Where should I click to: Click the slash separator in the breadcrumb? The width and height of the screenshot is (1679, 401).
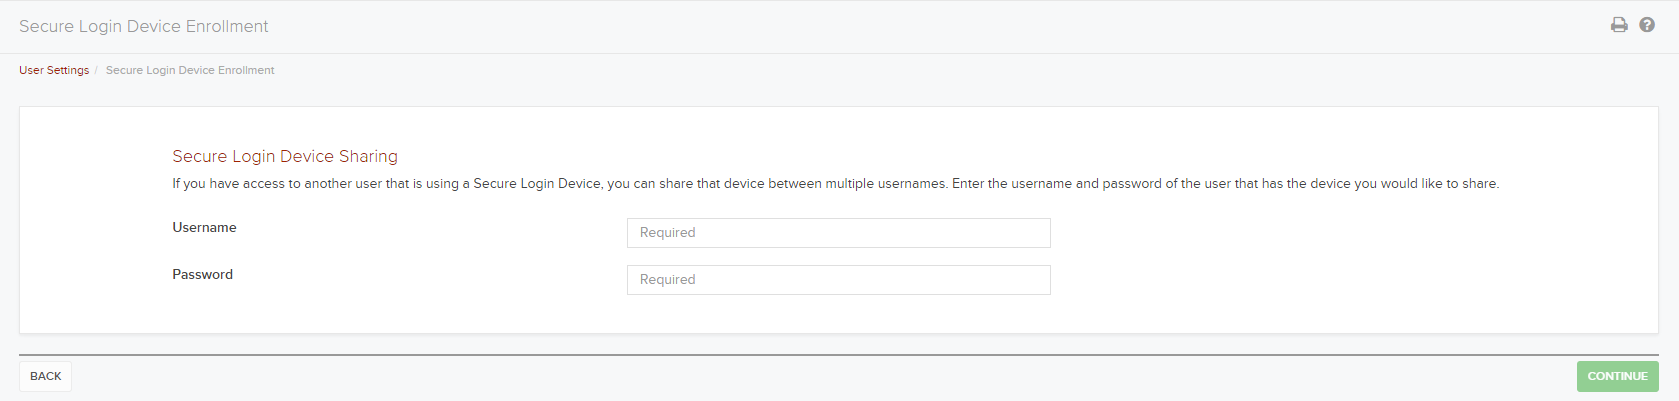[x=96, y=70]
